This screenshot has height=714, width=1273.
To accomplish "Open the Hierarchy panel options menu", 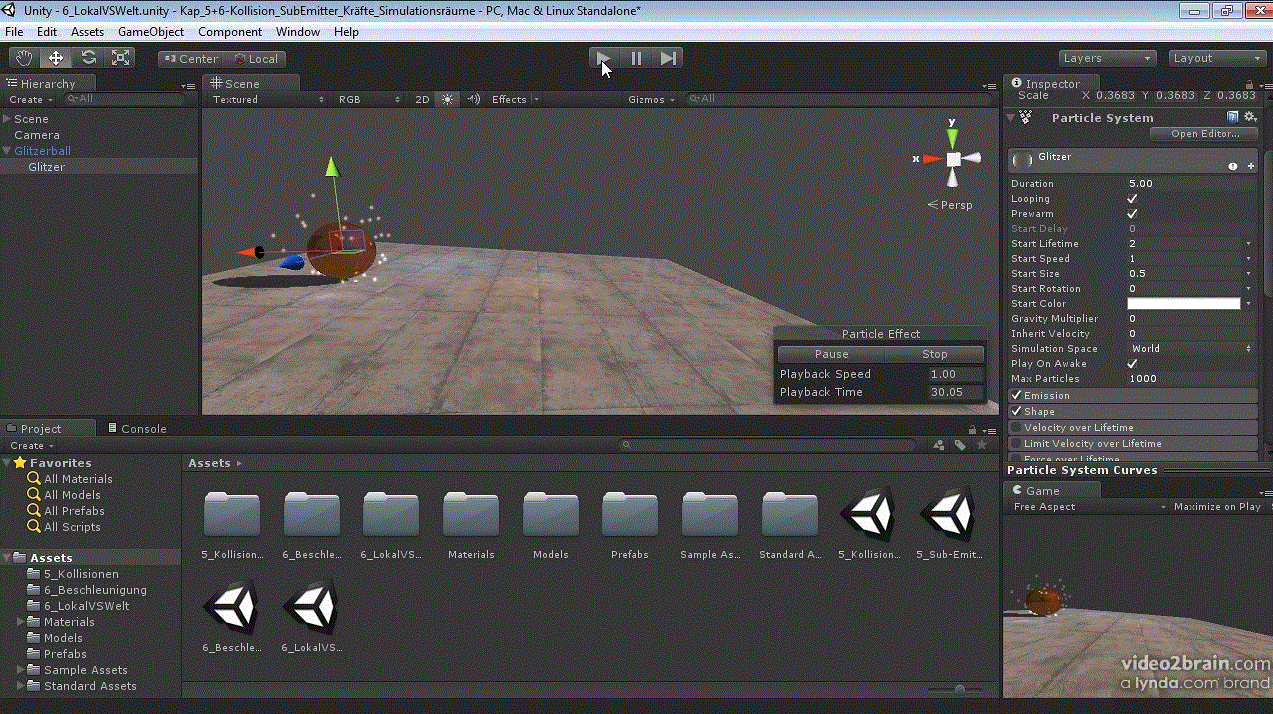I will [189, 85].
